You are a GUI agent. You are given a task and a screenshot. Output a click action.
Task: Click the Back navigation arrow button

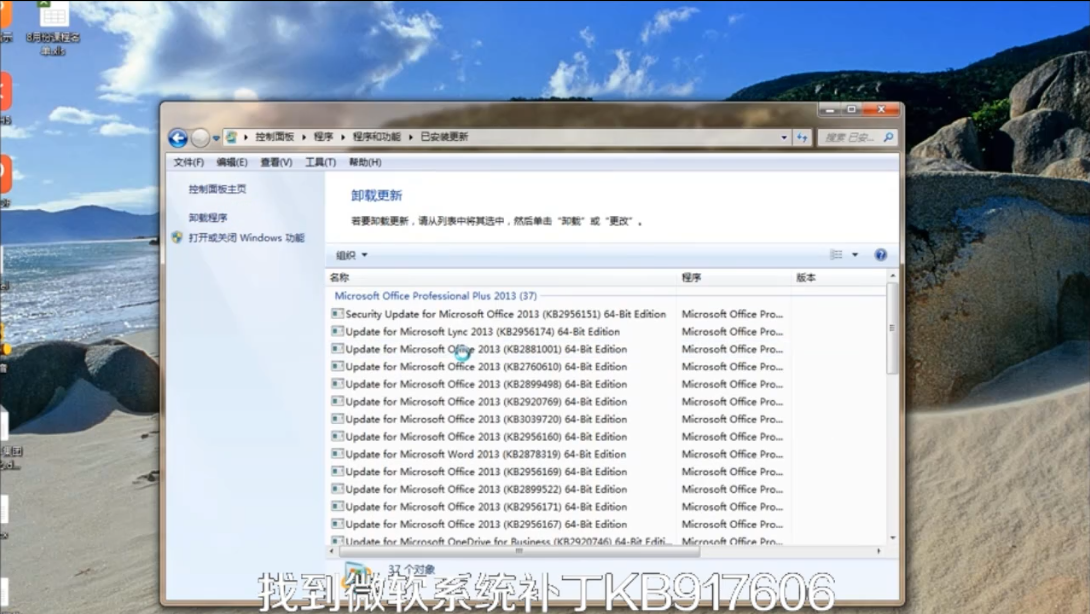click(x=178, y=138)
